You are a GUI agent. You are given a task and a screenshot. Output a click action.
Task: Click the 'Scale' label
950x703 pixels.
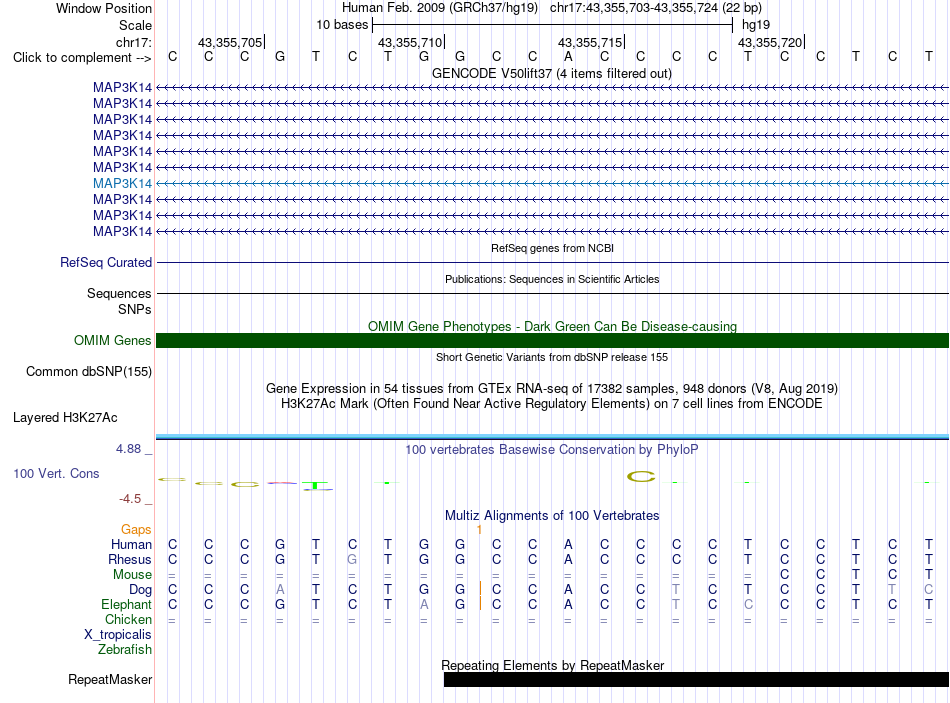pos(135,25)
